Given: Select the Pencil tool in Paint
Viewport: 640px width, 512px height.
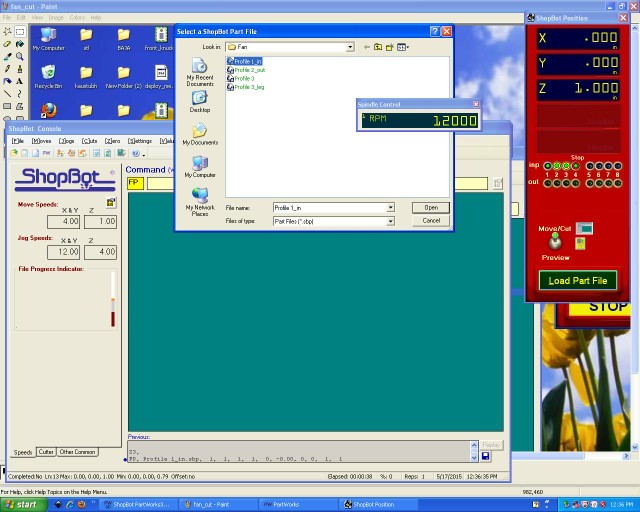Looking at the screenshot, I should (7, 69).
